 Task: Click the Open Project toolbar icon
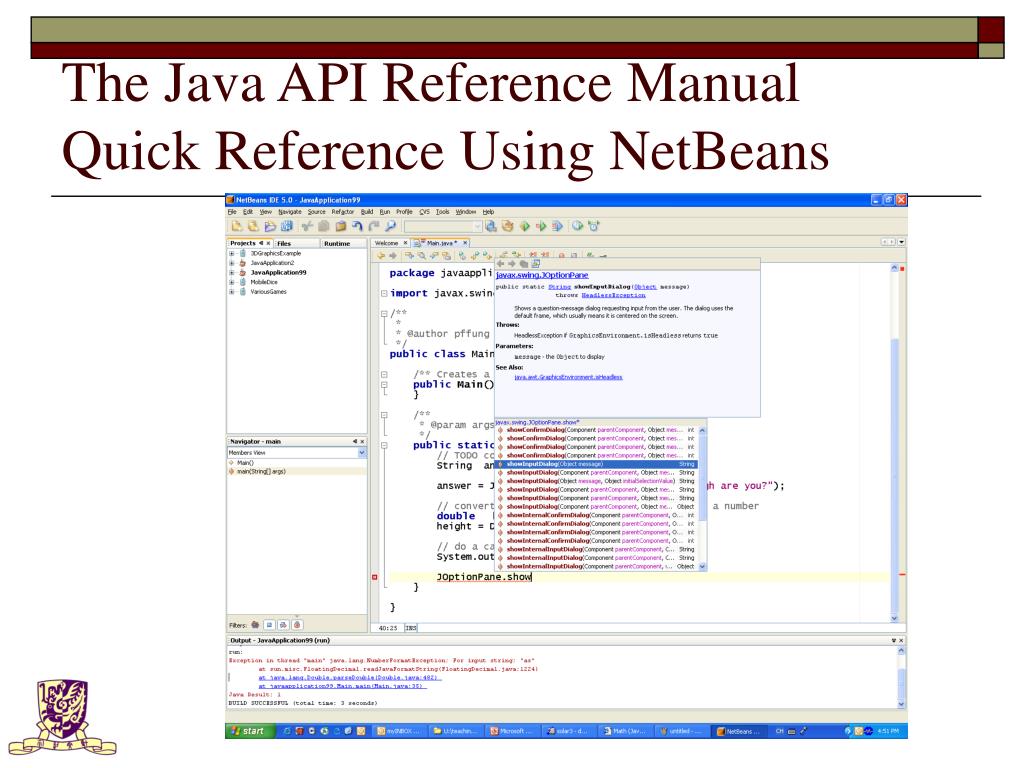pyautogui.click(x=270, y=227)
